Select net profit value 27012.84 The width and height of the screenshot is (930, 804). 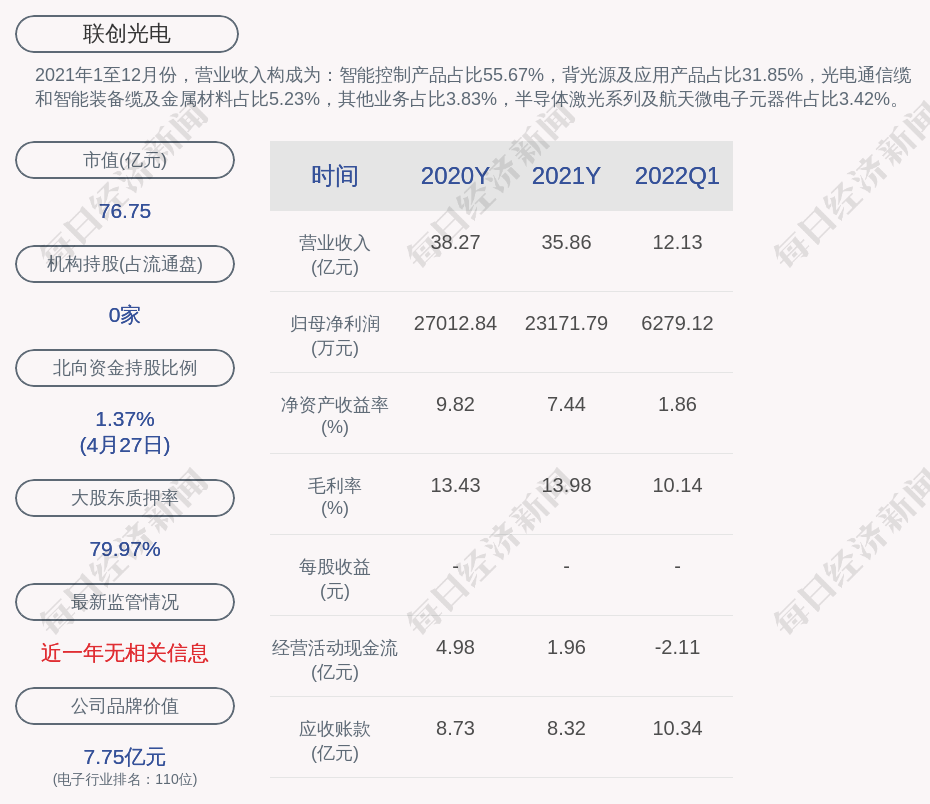[456, 323]
